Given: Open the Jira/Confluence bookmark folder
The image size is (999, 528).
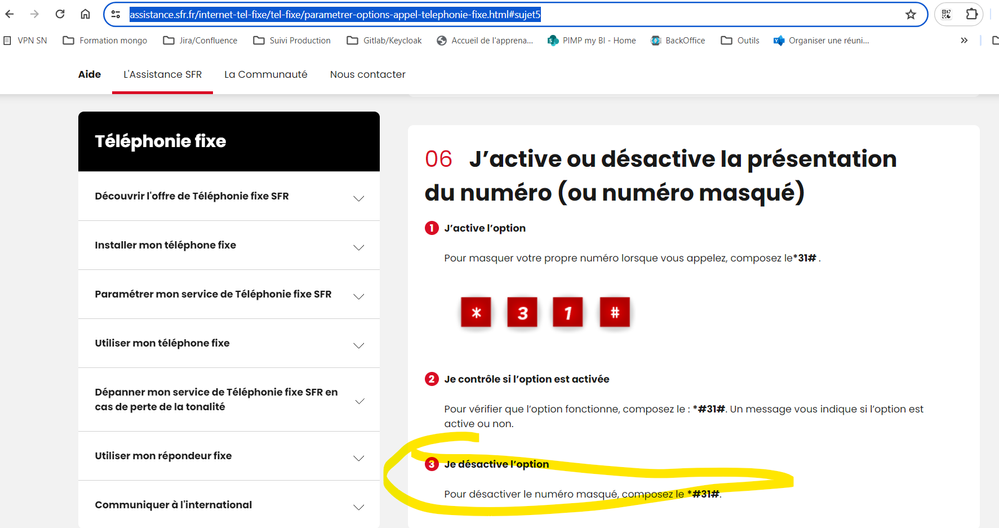Looking at the screenshot, I should pyautogui.click(x=200, y=40).
